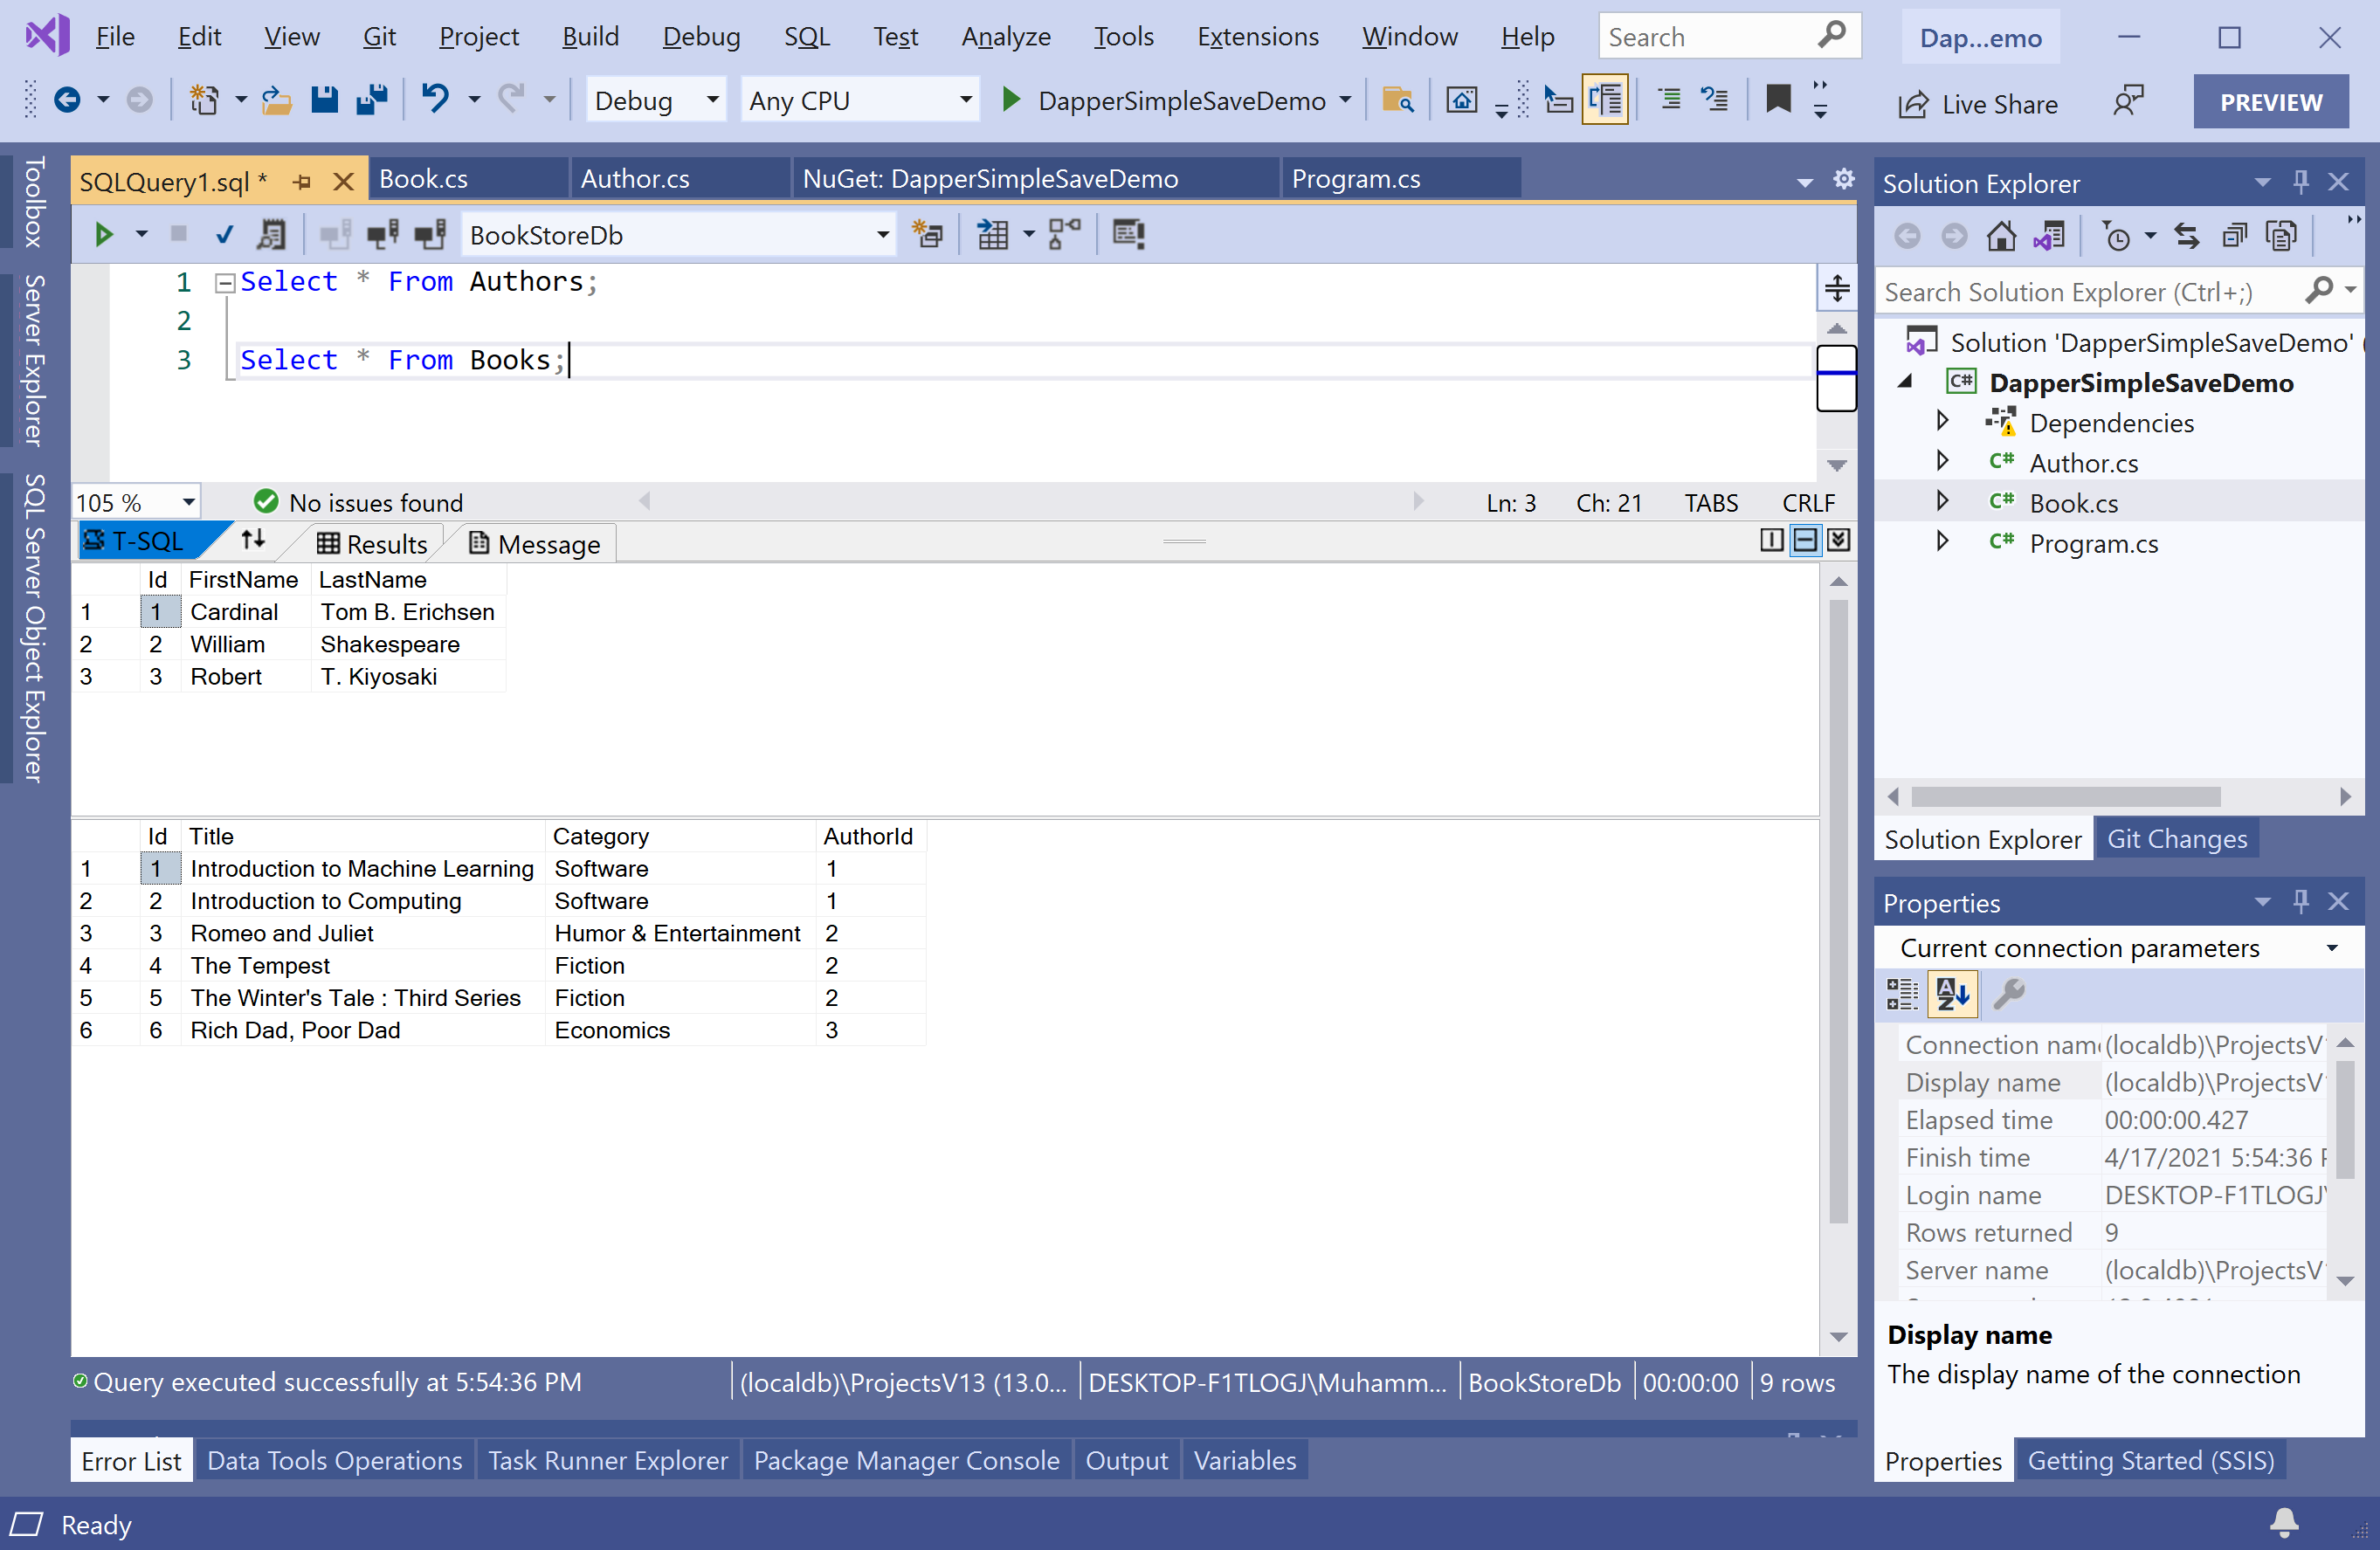Click the notification bell in status bar
This screenshot has width=2380, height=1550.
tap(2284, 1523)
